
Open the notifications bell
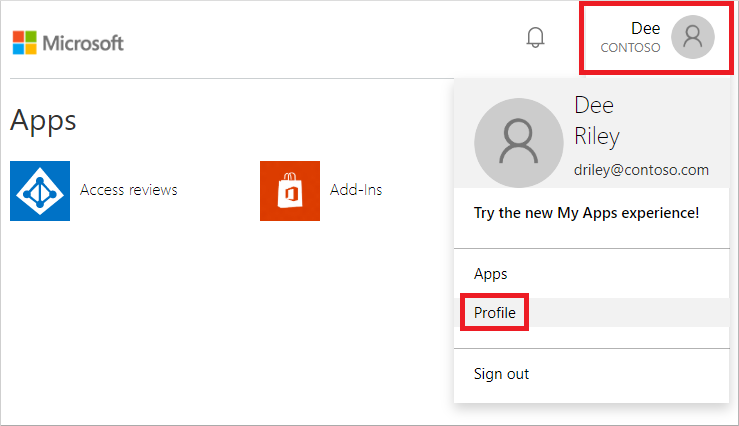coord(536,38)
